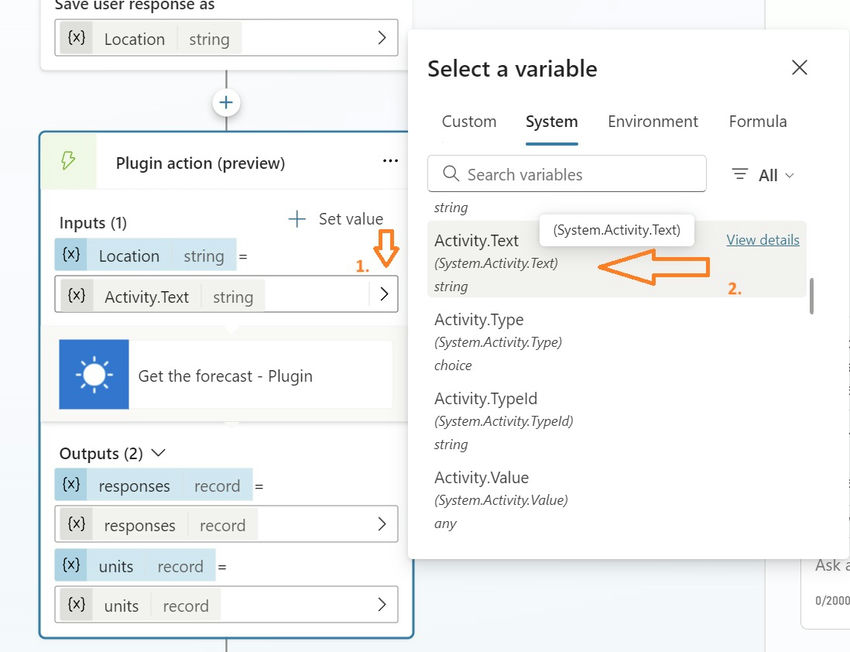Open the All filter dropdown
This screenshot has width=850, height=652.
point(763,175)
